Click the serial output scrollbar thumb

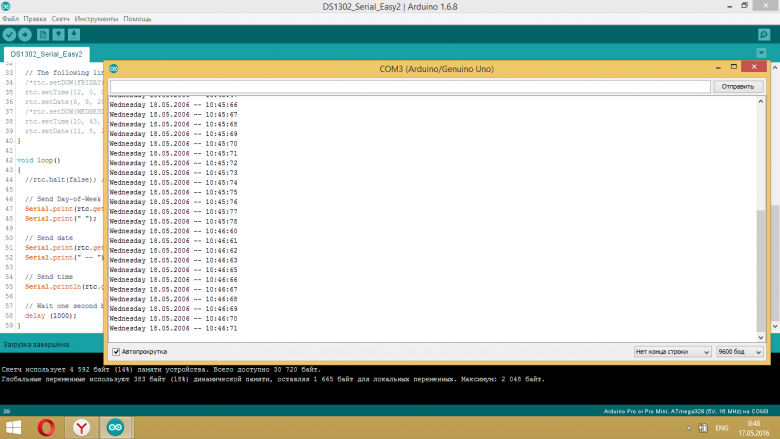(761, 271)
